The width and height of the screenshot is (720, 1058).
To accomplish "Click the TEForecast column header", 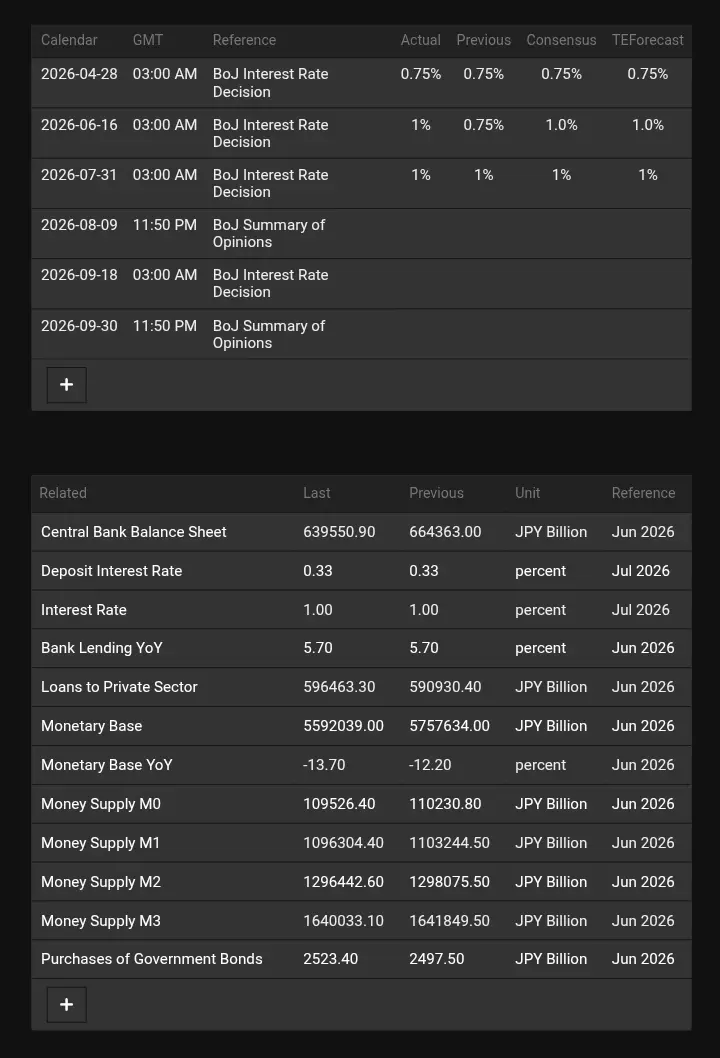I will pos(648,40).
